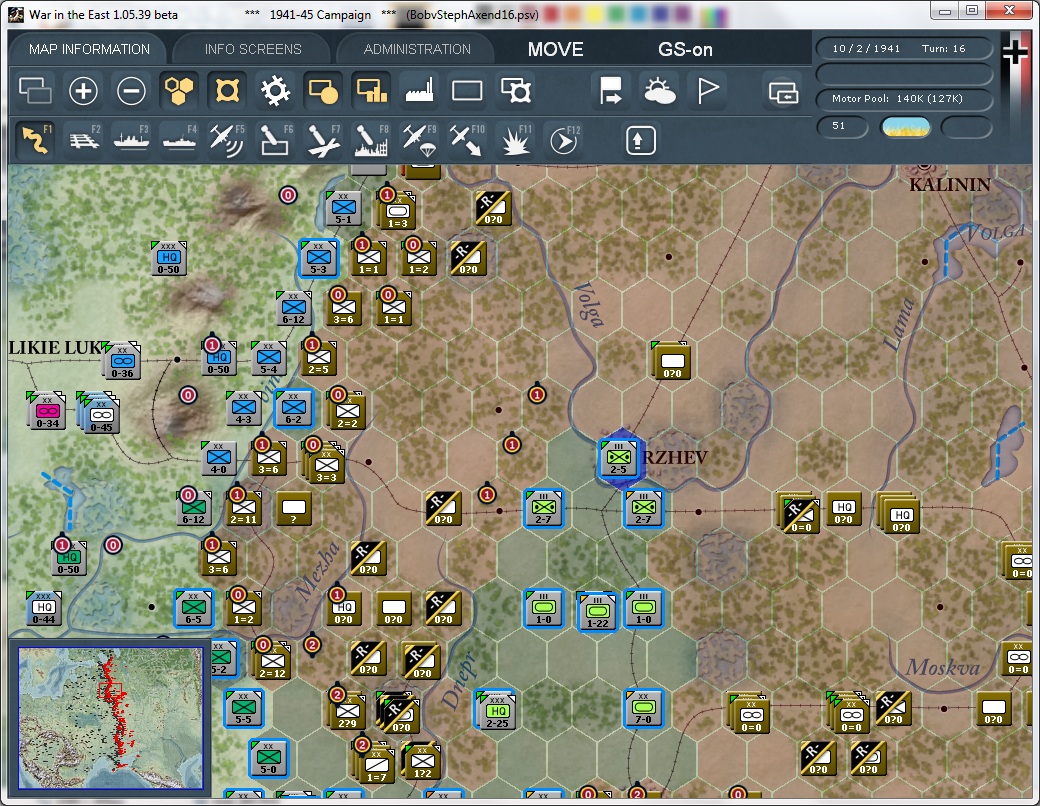Toggle the factory locations display
This screenshot has width=1040, height=806.
(x=419, y=90)
